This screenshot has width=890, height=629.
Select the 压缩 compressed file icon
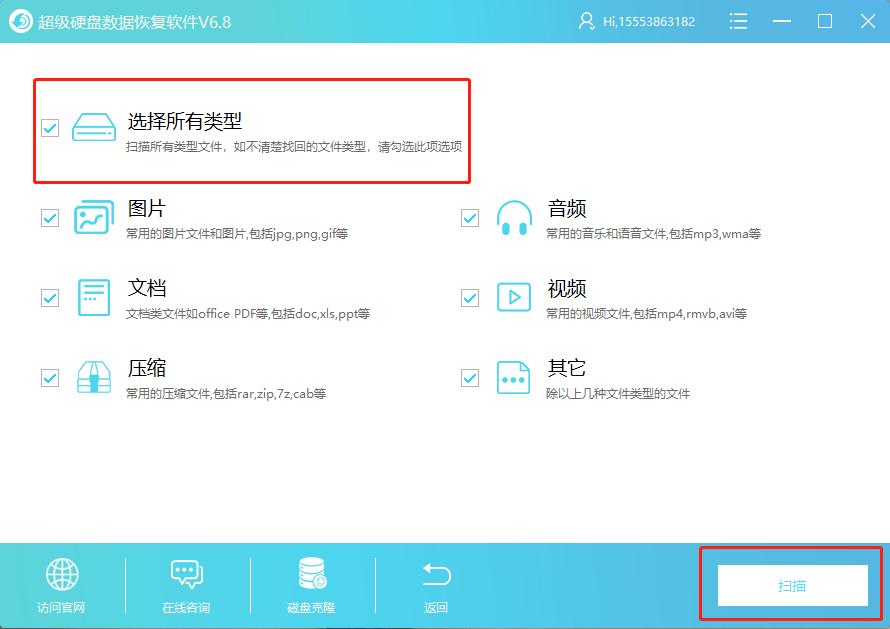pos(93,377)
